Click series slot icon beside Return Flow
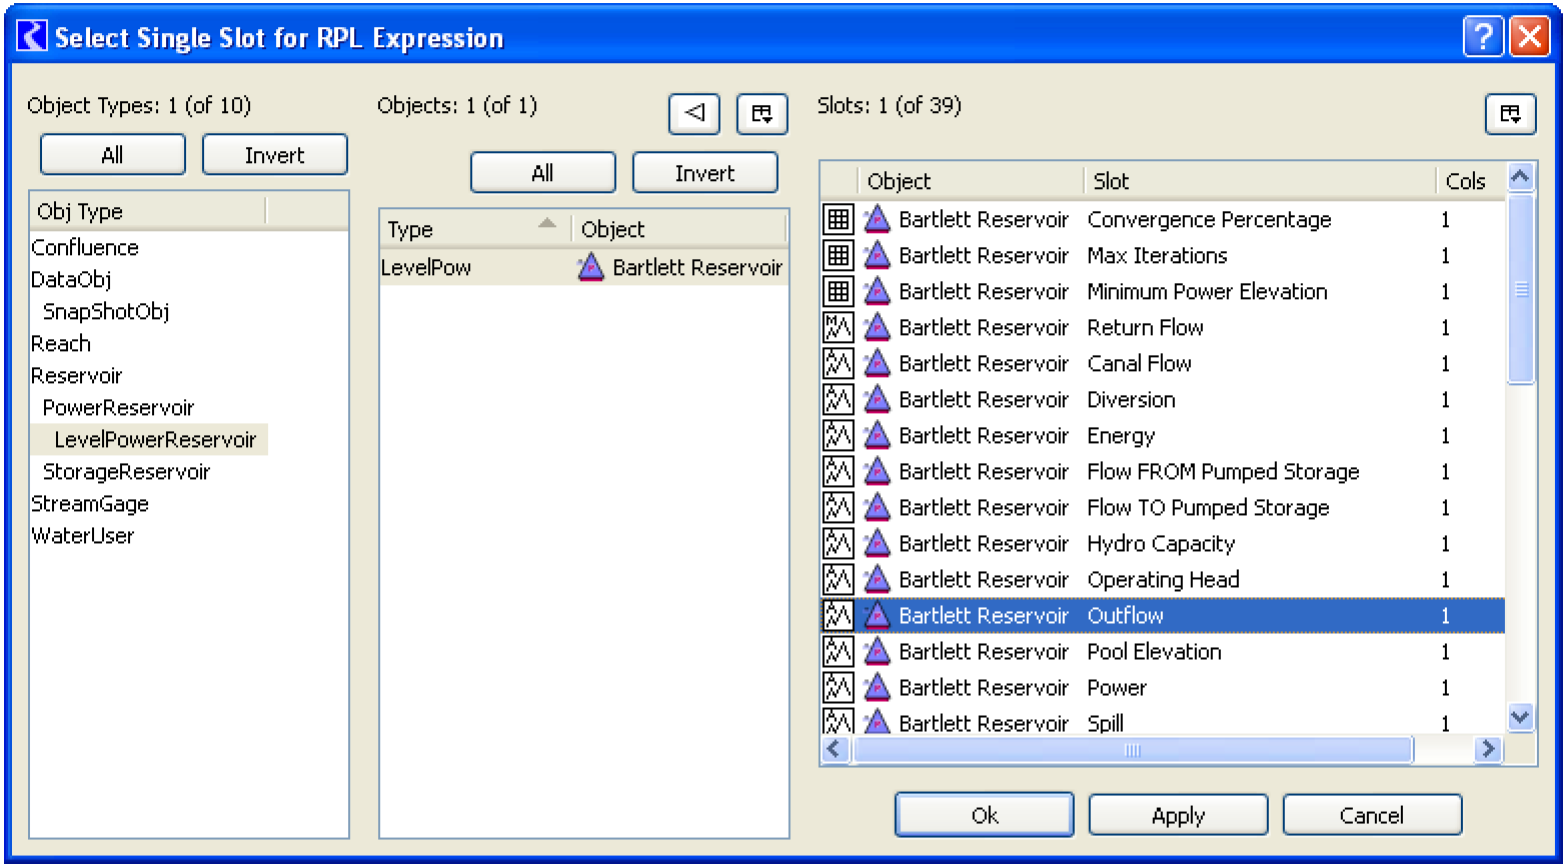 point(838,328)
